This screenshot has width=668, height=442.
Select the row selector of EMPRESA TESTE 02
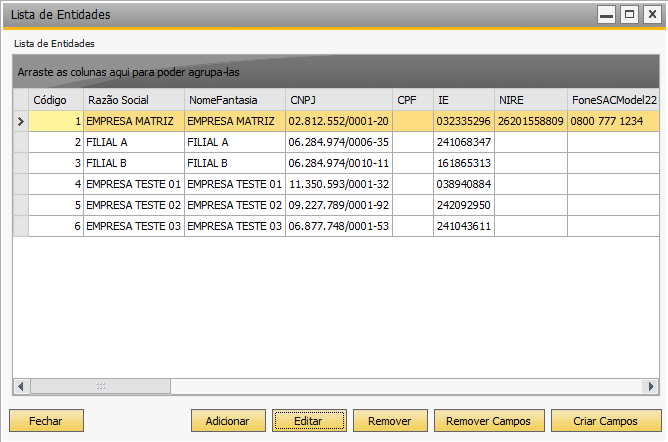pyautogui.click(x=21, y=205)
